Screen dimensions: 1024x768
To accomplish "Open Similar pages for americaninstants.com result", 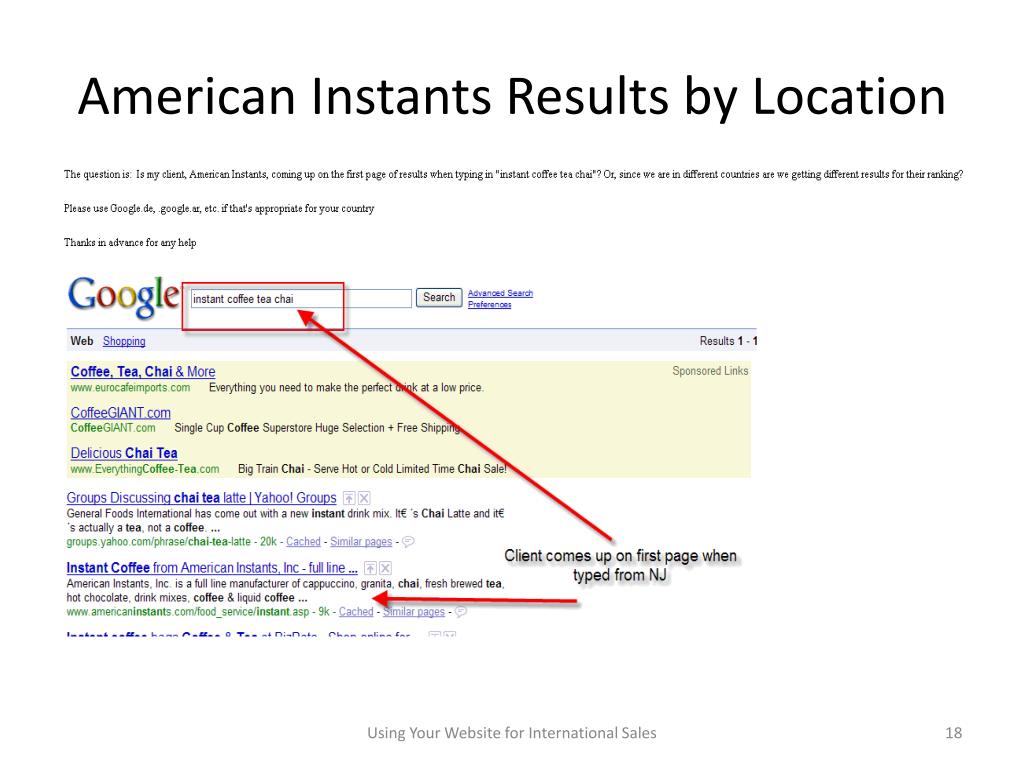I will [414, 611].
